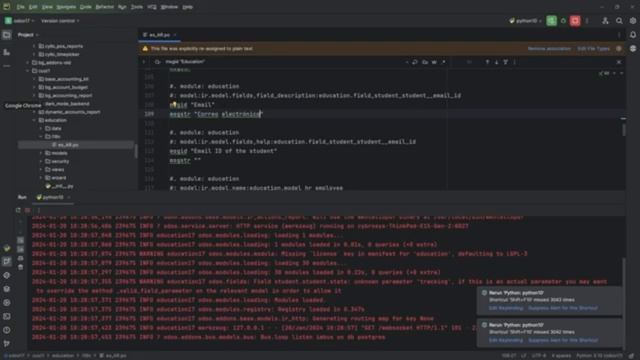Open the Structure tool window icon
Image resolution: width=640 pixels, height=360 pixels.
coord(7,52)
